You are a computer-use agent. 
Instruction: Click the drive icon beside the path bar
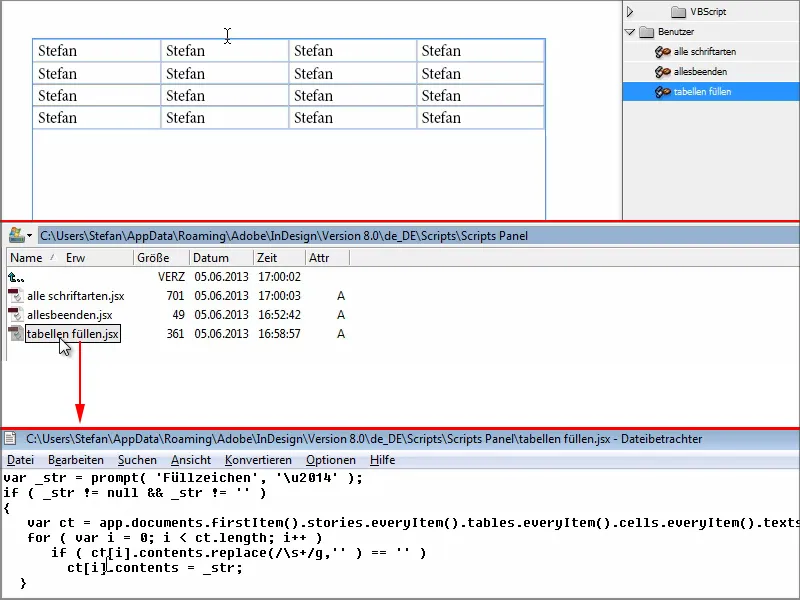coord(16,235)
